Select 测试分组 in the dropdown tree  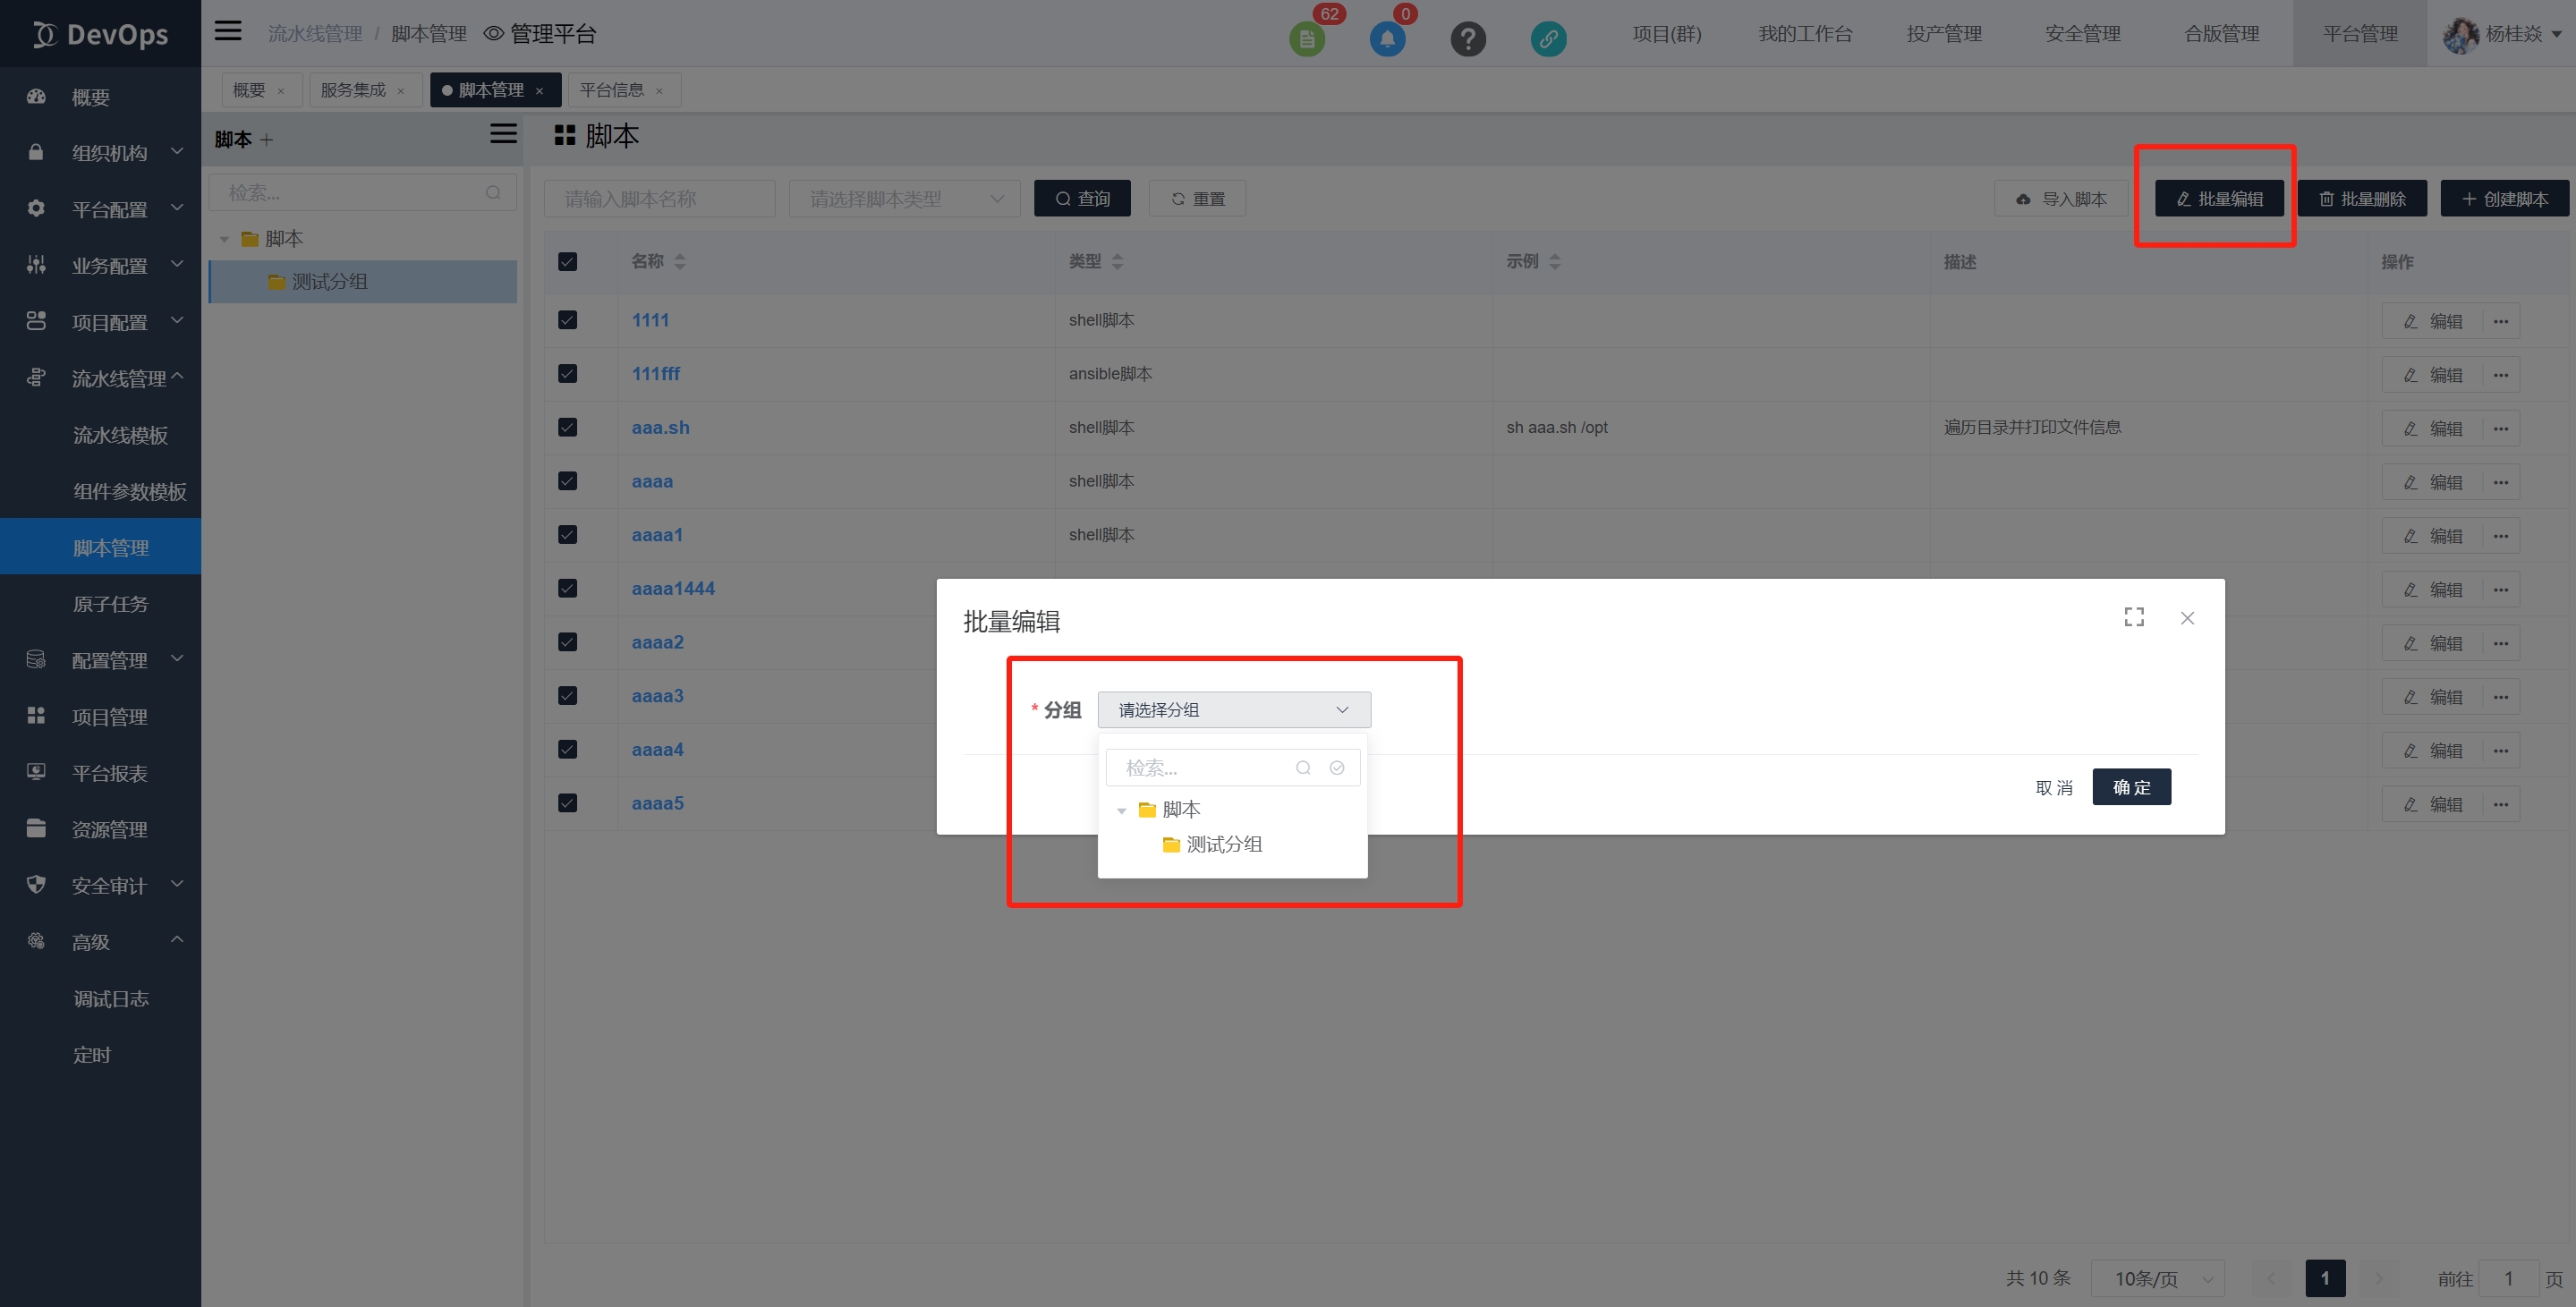click(x=1223, y=845)
